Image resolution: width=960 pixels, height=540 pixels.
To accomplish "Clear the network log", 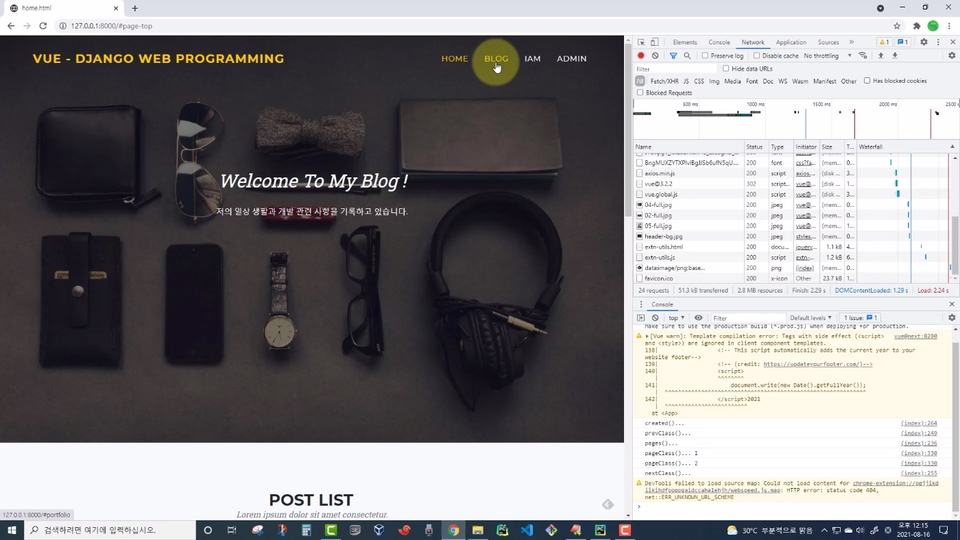I will 655,56.
